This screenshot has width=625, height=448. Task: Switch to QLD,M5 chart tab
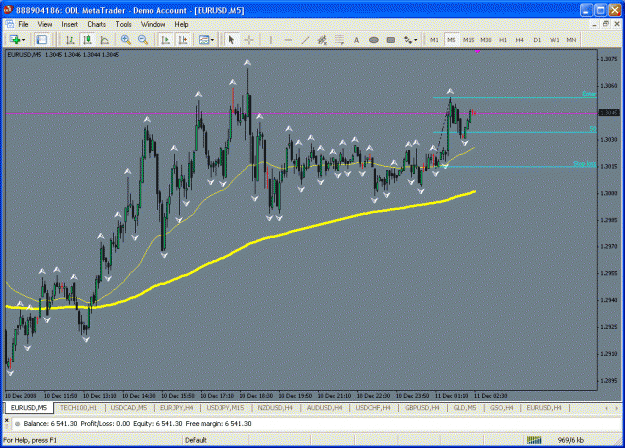pyautogui.click(x=465, y=408)
